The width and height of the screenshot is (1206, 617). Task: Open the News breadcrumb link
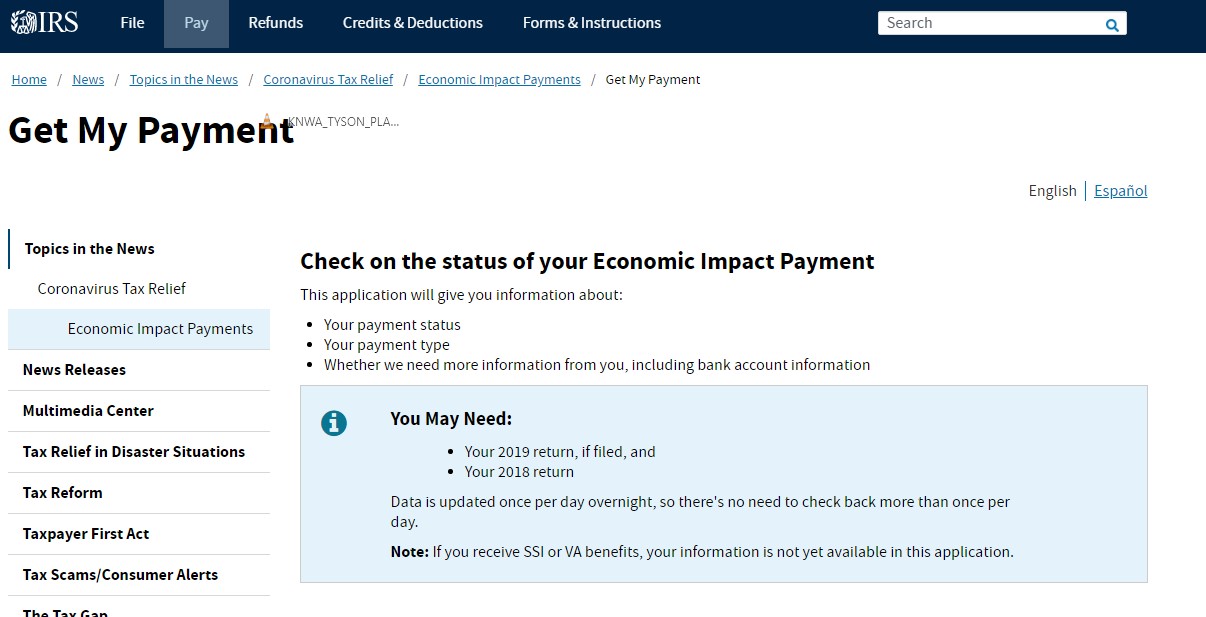pos(88,80)
